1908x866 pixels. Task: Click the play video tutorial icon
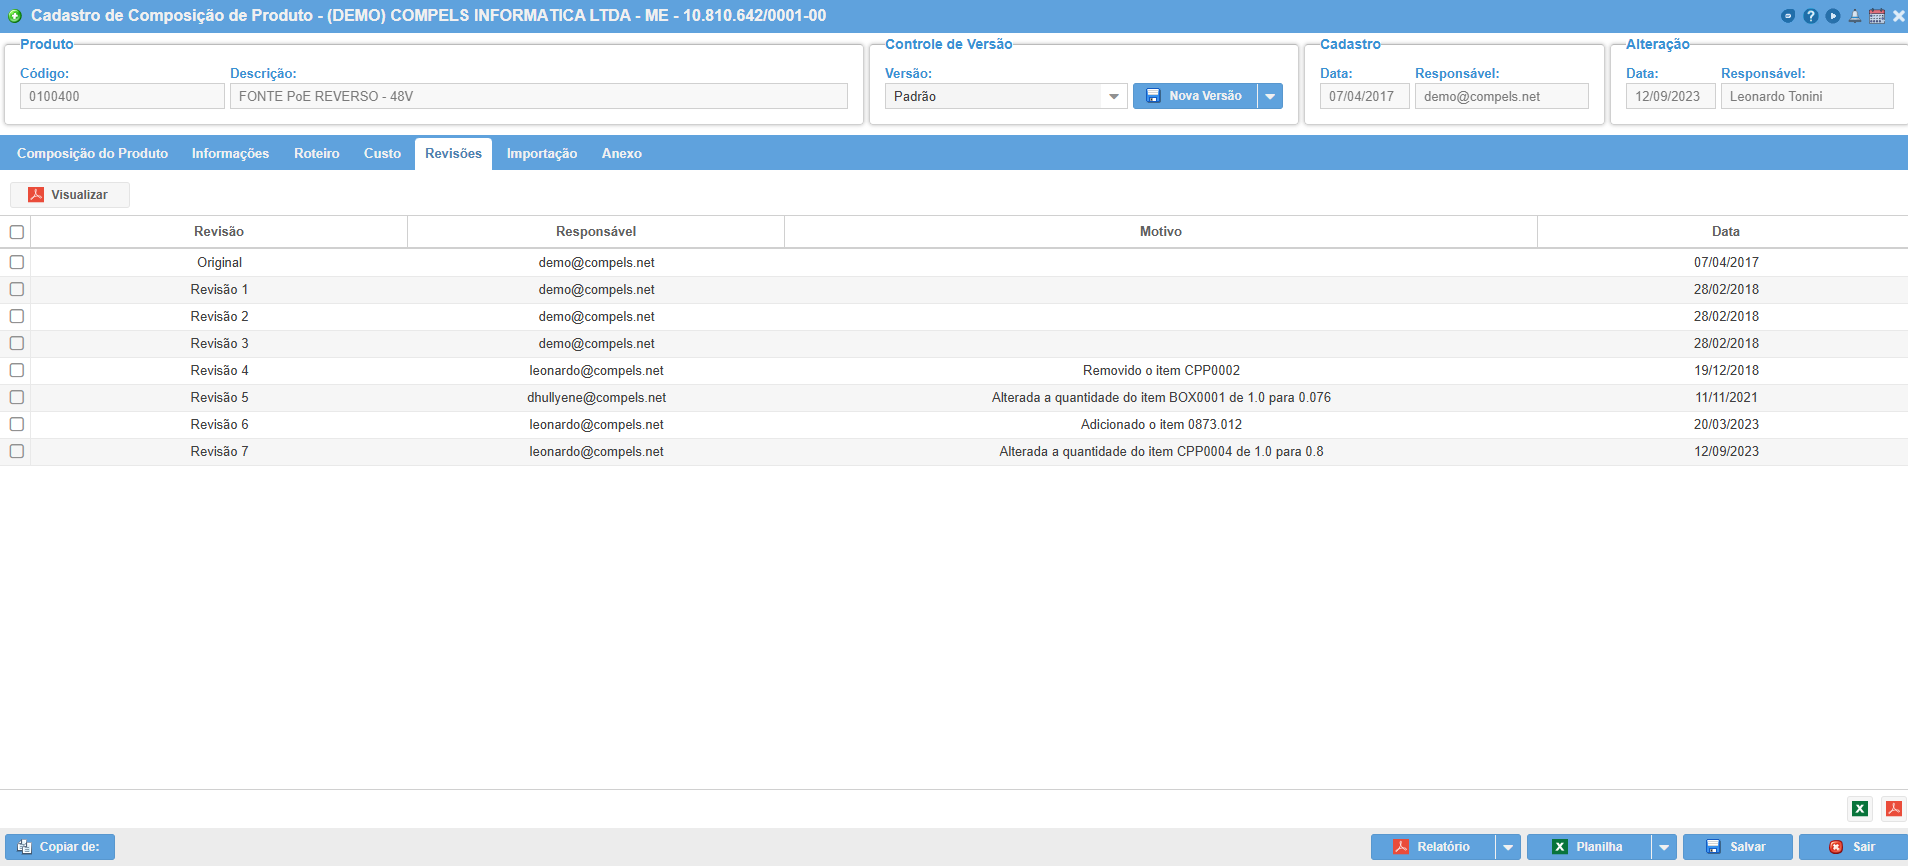1833,16
